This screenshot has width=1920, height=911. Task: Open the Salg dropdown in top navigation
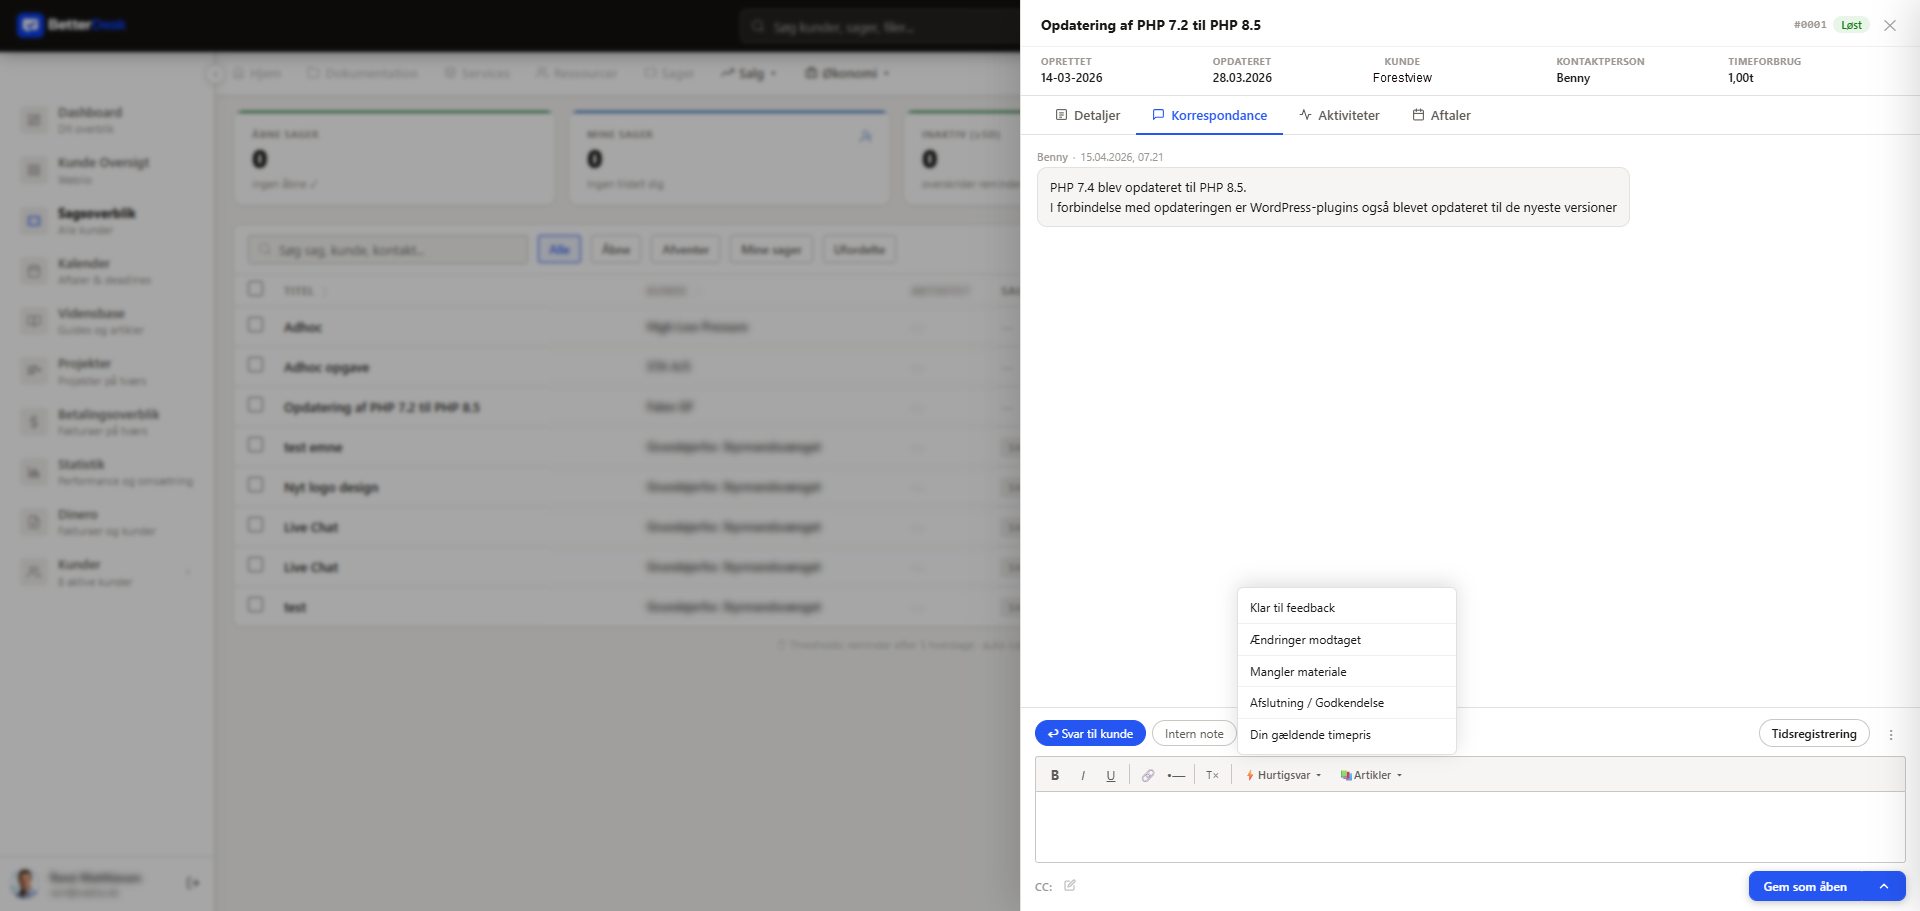tap(749, 73)
